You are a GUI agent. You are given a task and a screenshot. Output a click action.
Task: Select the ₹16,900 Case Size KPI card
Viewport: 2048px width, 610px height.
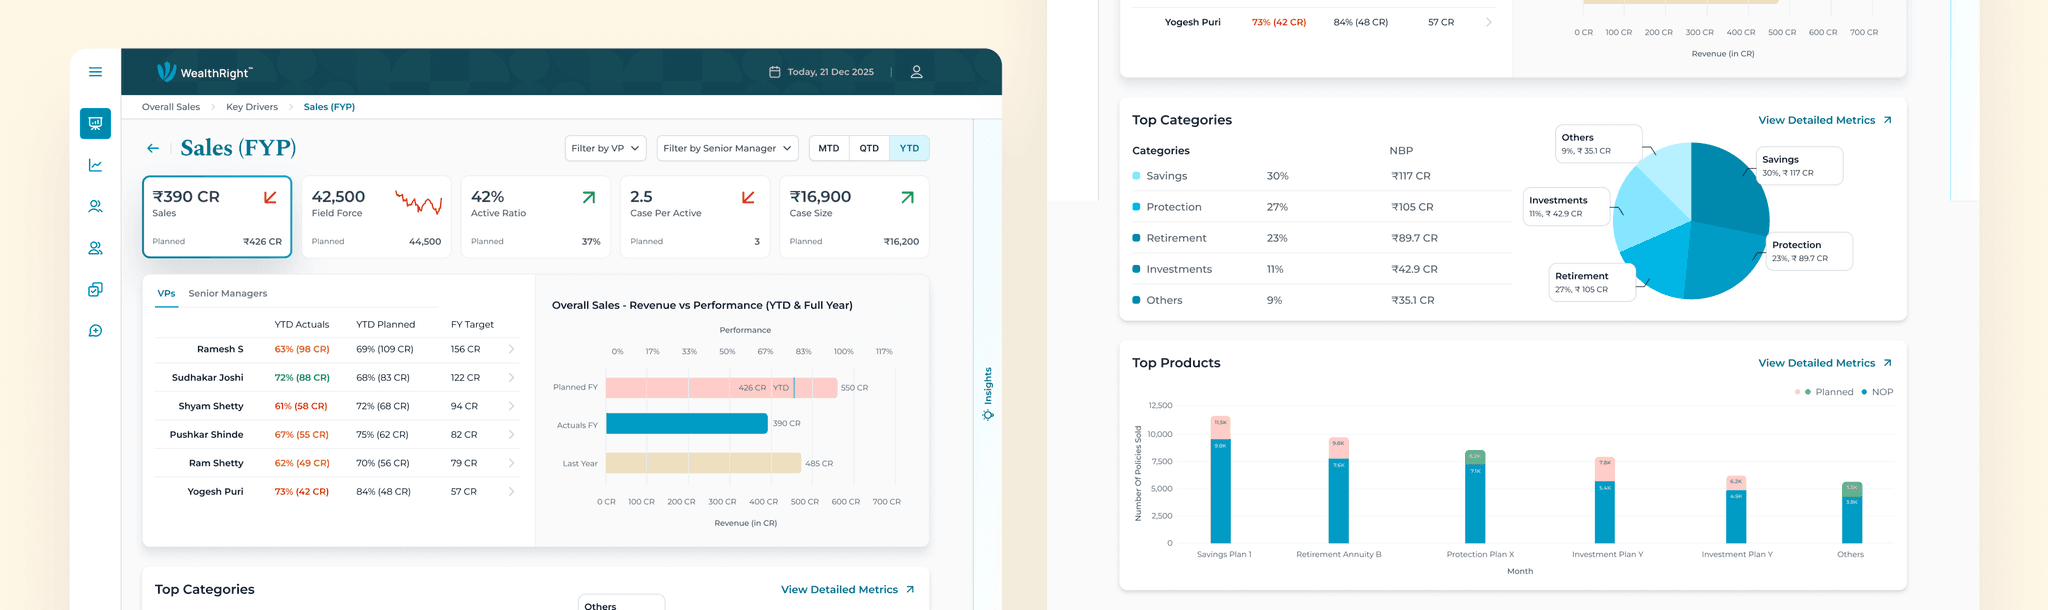tap(854, 217)
